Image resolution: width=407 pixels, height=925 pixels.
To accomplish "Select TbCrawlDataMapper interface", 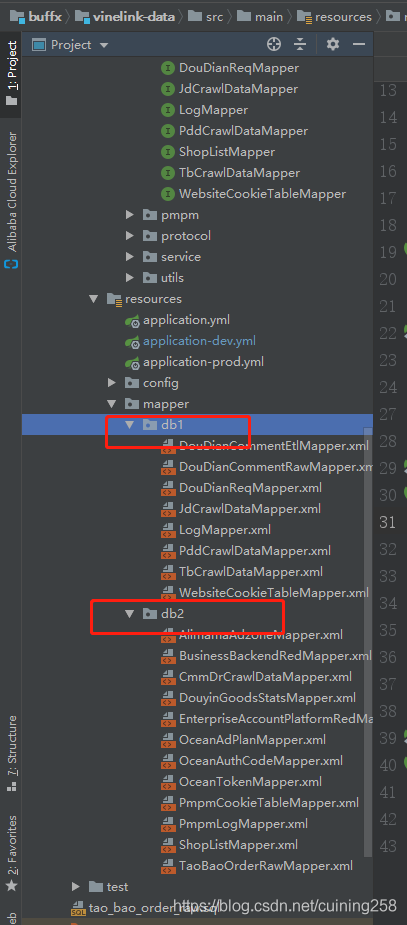I will tap(239, 173).
